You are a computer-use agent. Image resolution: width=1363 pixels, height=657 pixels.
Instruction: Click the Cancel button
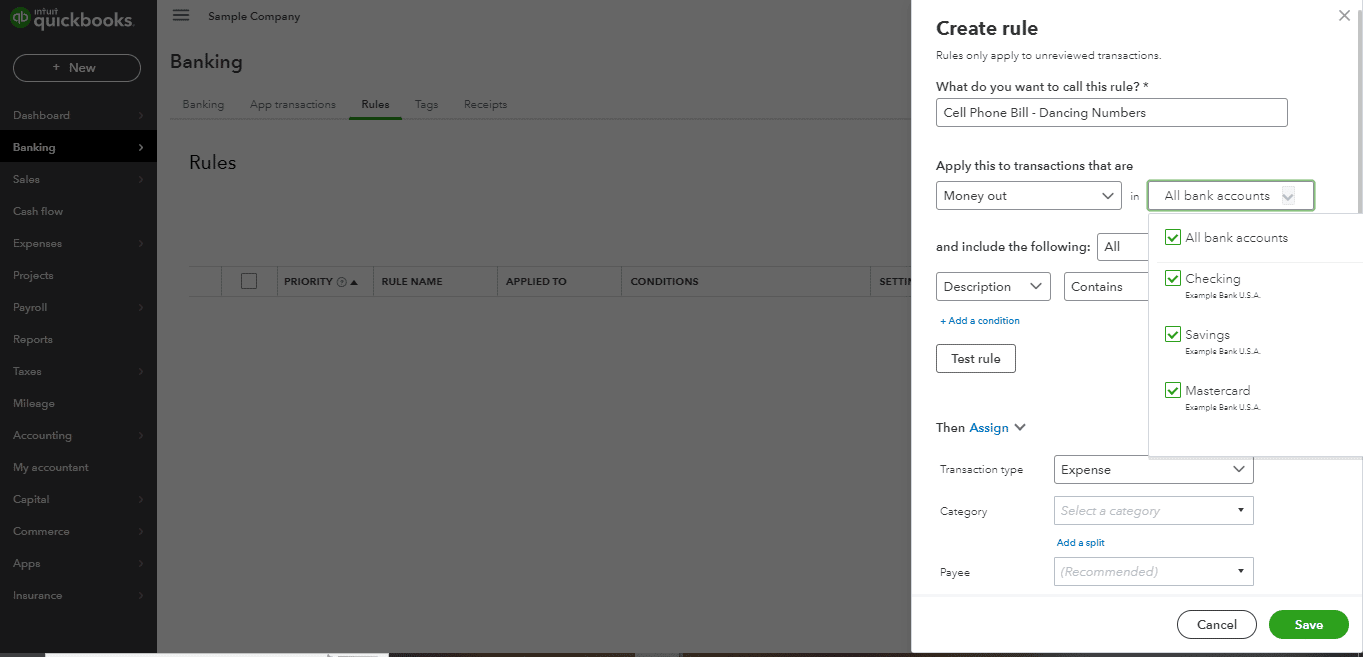pyautogui.click(x=1217, y=624)
